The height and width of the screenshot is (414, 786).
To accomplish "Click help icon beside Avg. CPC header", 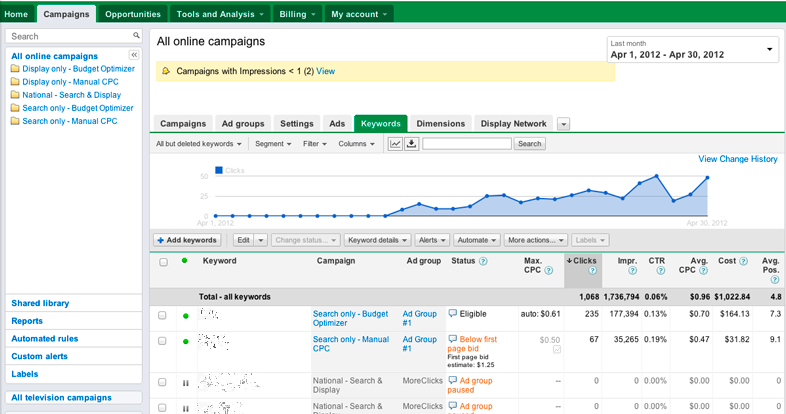I will click(x=703, y=271).
